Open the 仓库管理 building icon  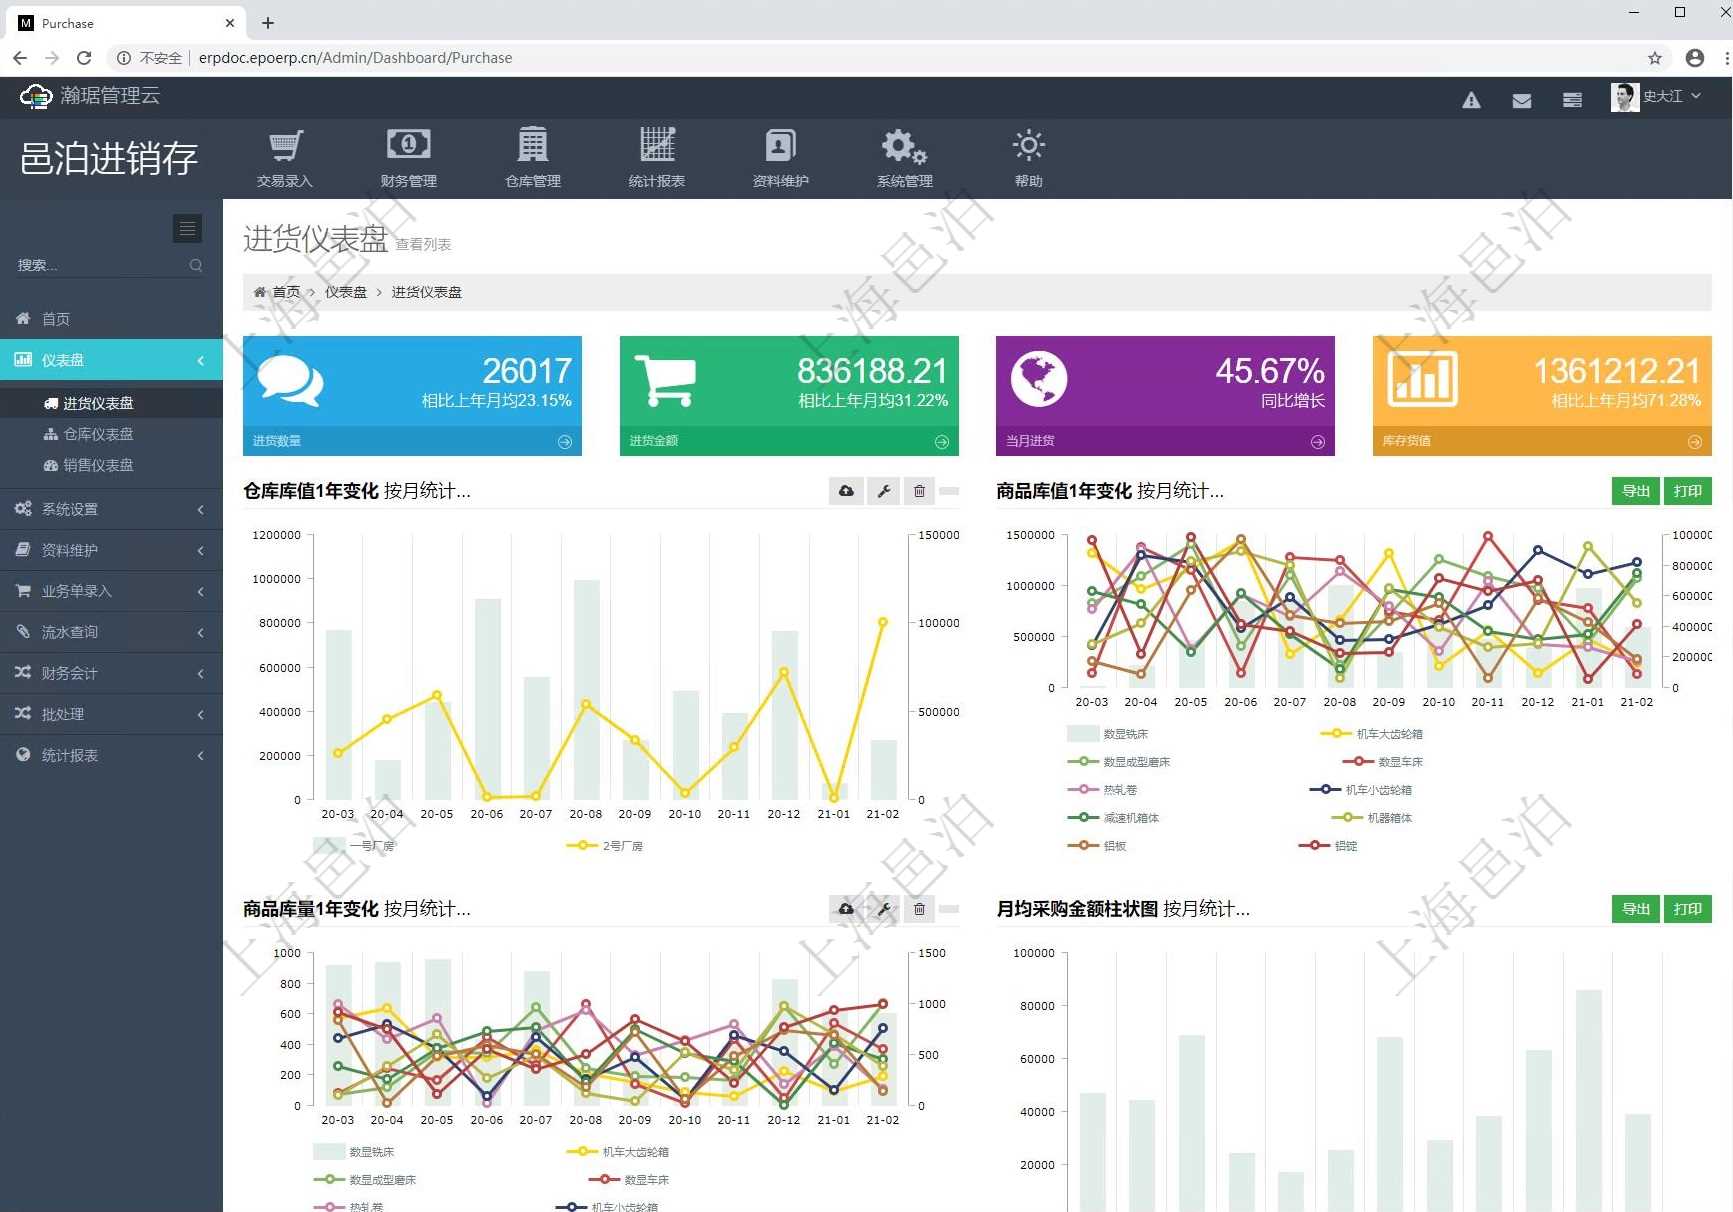532,147
